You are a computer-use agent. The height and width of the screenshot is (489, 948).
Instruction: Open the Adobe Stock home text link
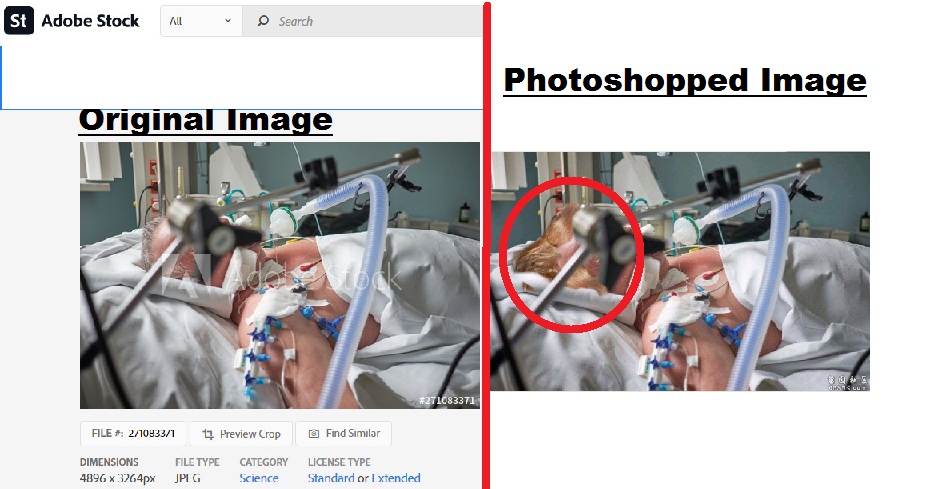pos(90,21)
